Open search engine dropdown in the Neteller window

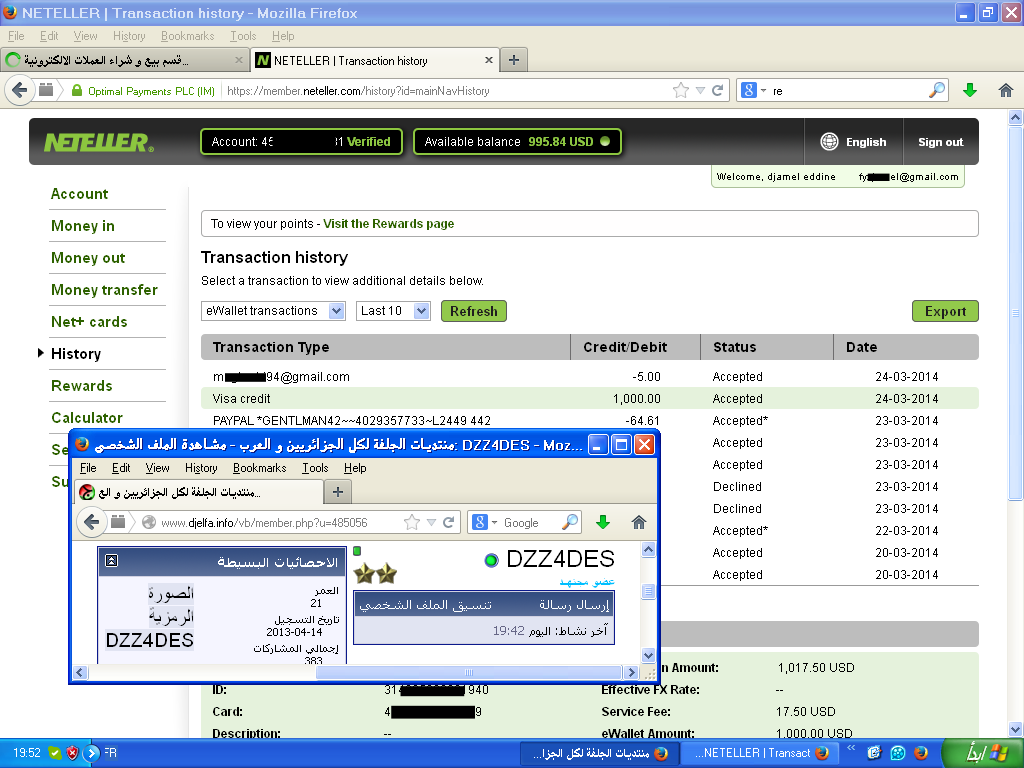point(753,90)
